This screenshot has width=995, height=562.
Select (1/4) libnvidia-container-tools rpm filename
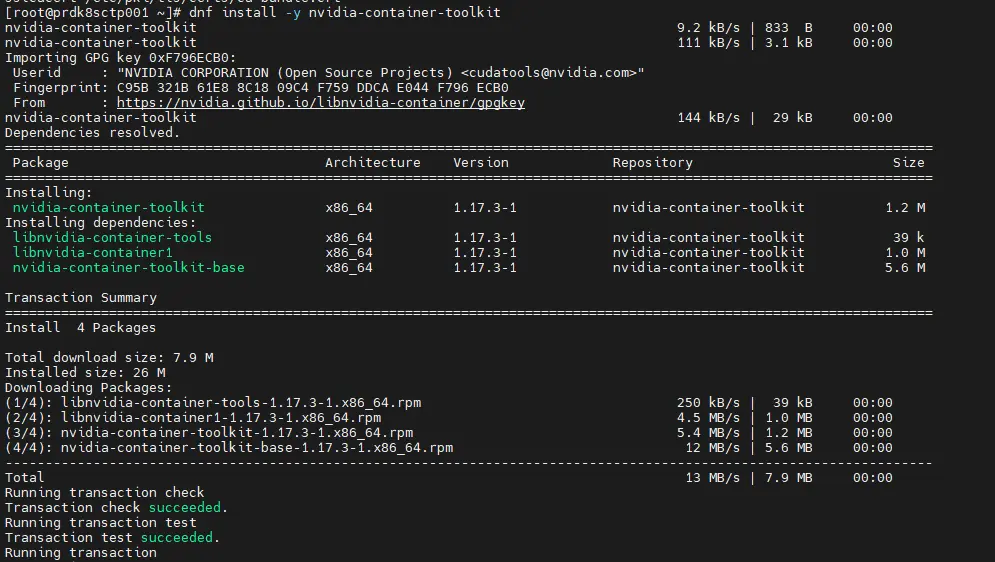pos(241,403)
